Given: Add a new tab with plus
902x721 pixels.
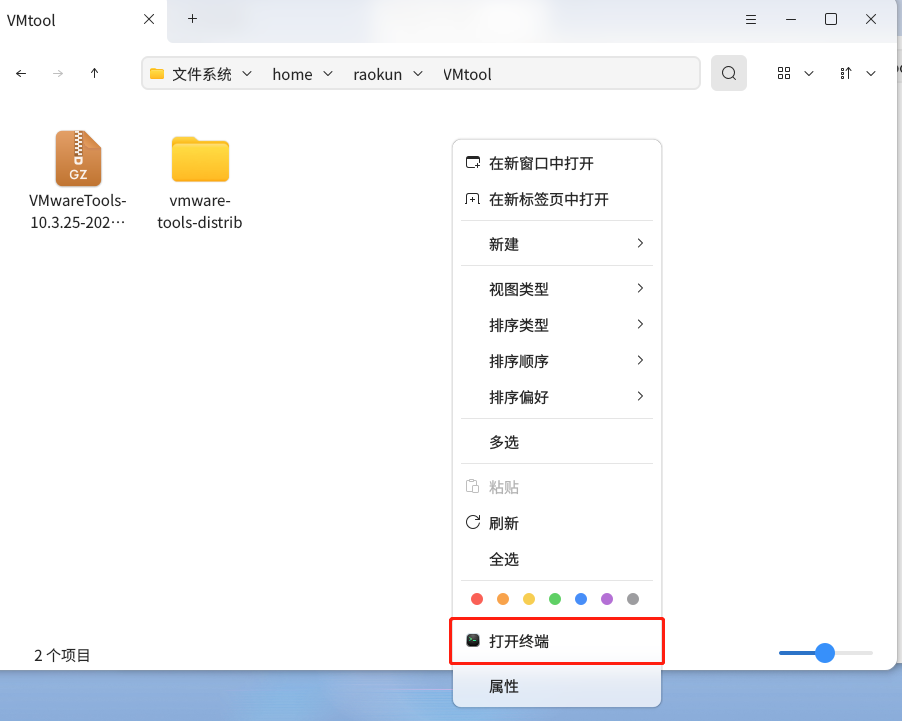Looking at the screenshot, I should [192, 19].
